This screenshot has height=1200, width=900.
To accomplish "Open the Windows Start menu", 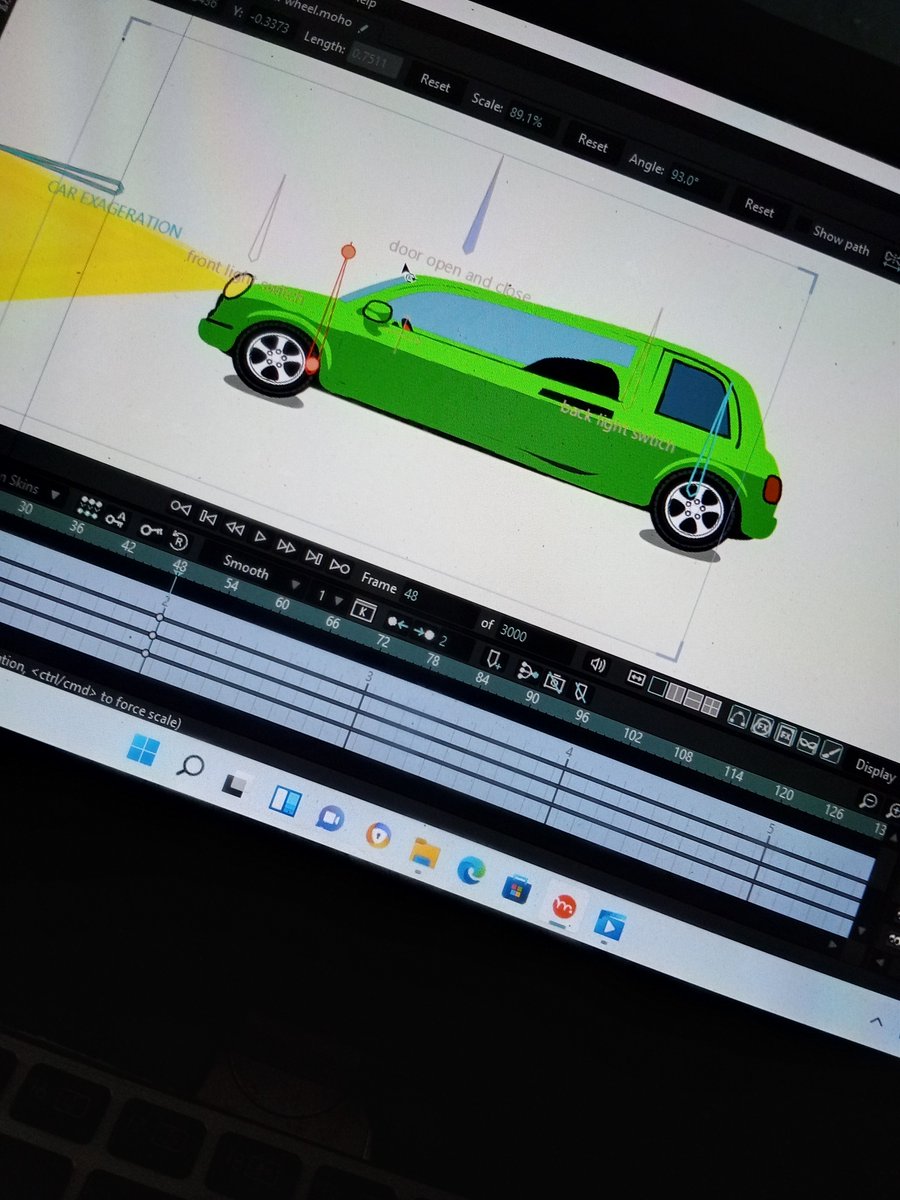I will click(143, 749).
